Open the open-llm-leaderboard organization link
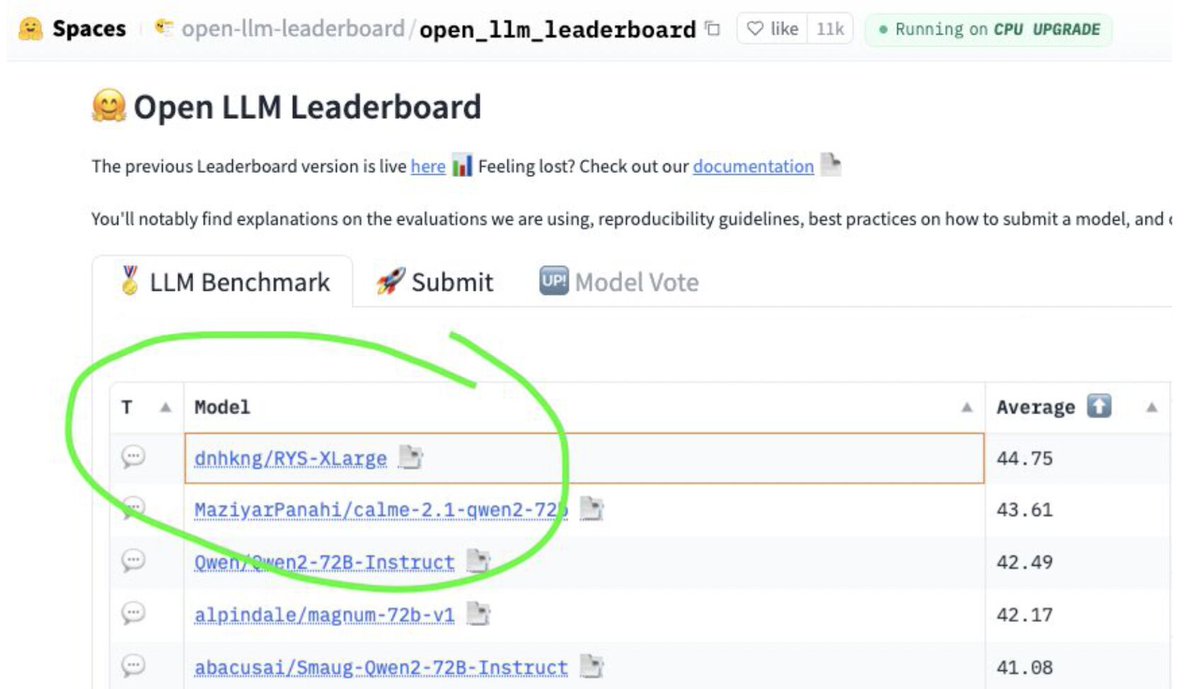Image resolution: width=1200 pixels, height=689 pixels. point(292,29)
